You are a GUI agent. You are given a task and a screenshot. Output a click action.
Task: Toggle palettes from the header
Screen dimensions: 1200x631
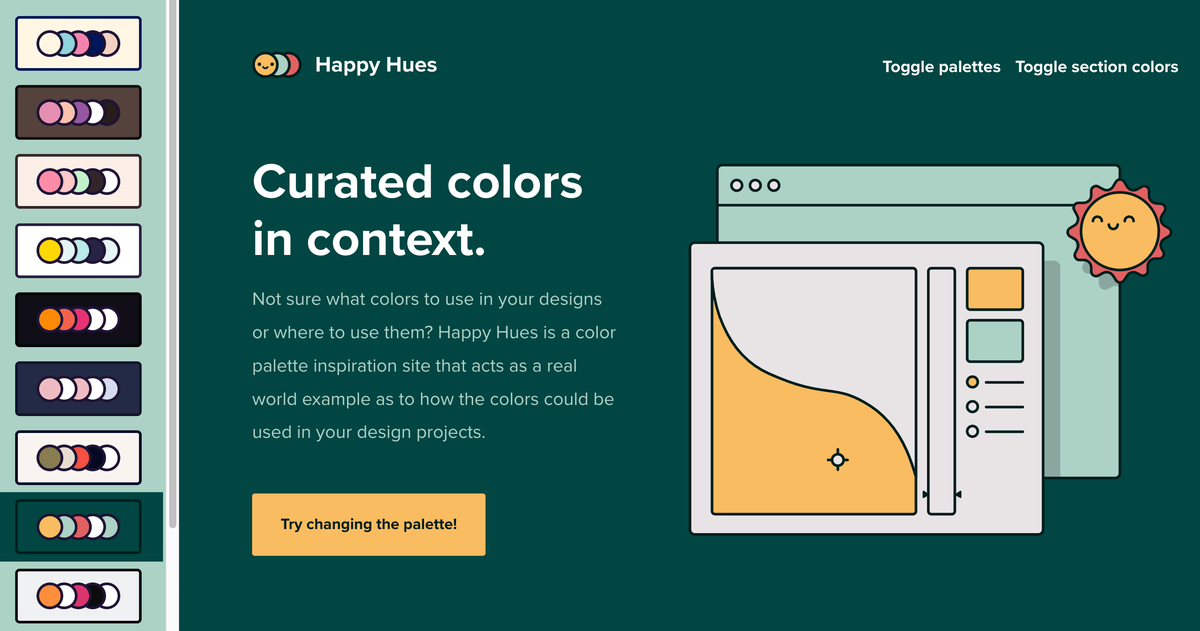tap(941, 67)
